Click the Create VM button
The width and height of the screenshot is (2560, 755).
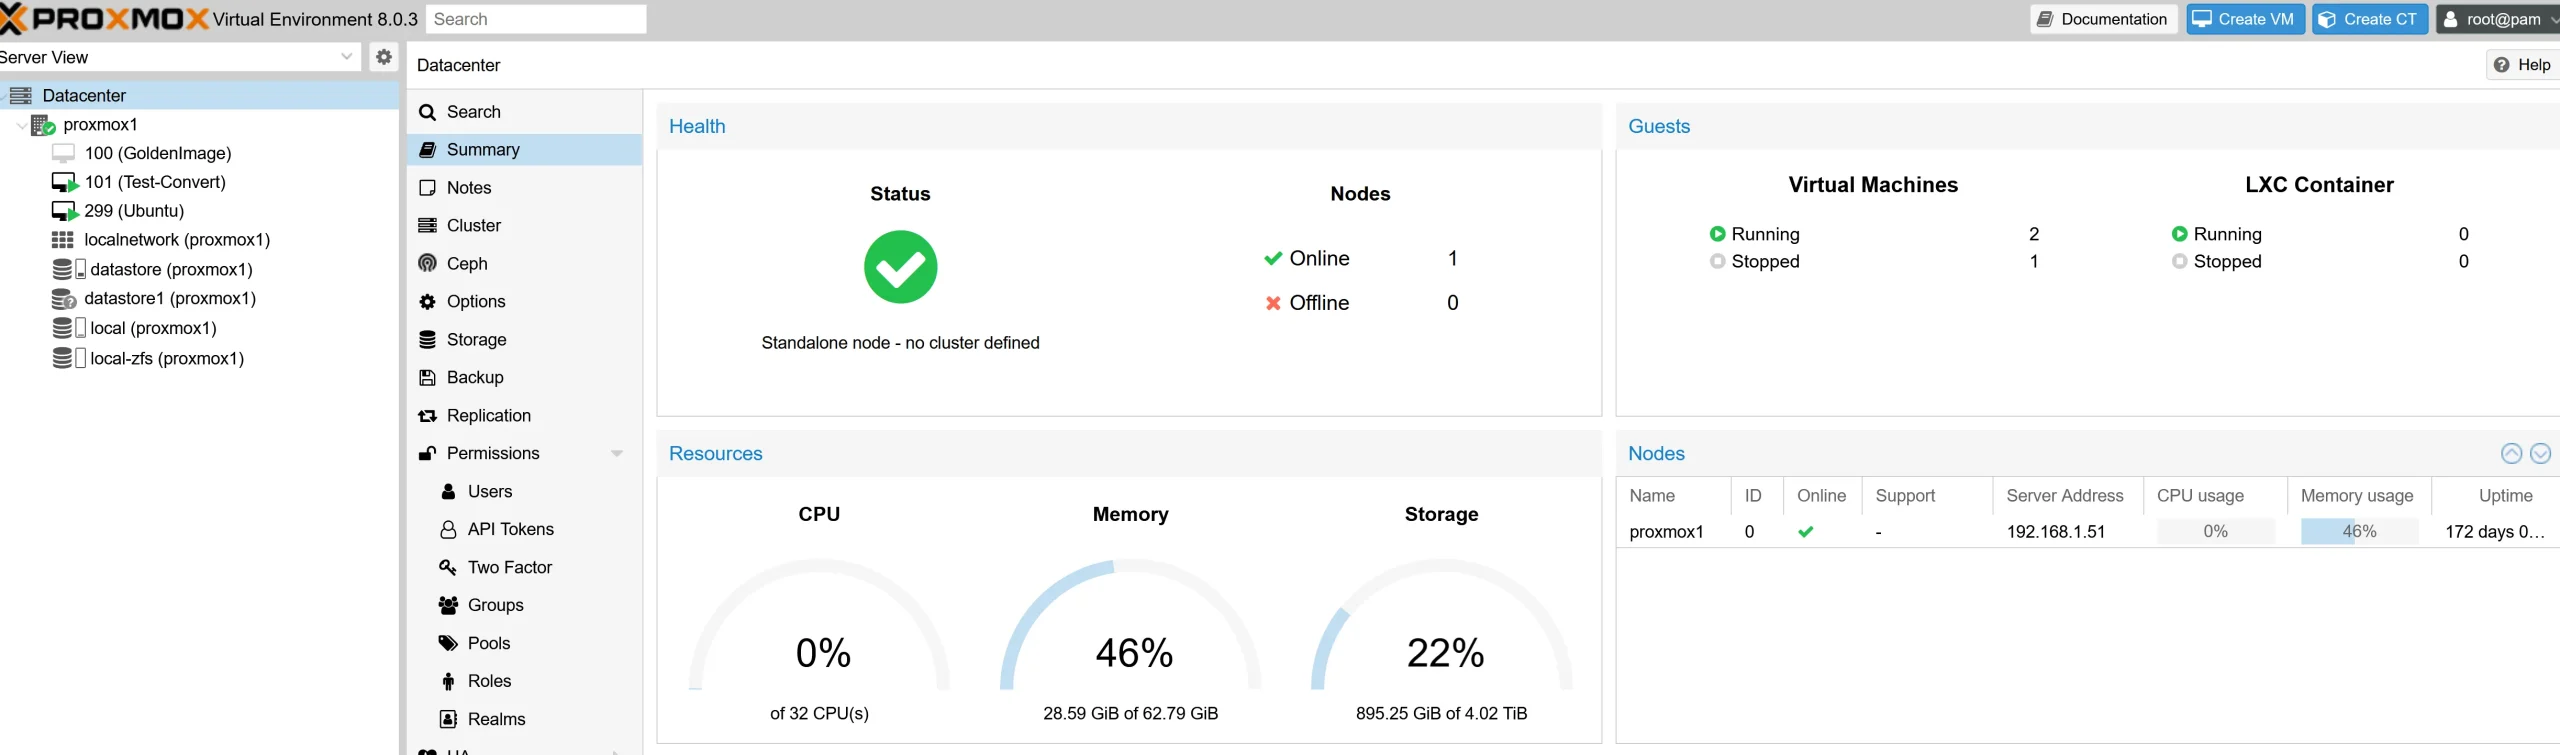[2244, 19]
